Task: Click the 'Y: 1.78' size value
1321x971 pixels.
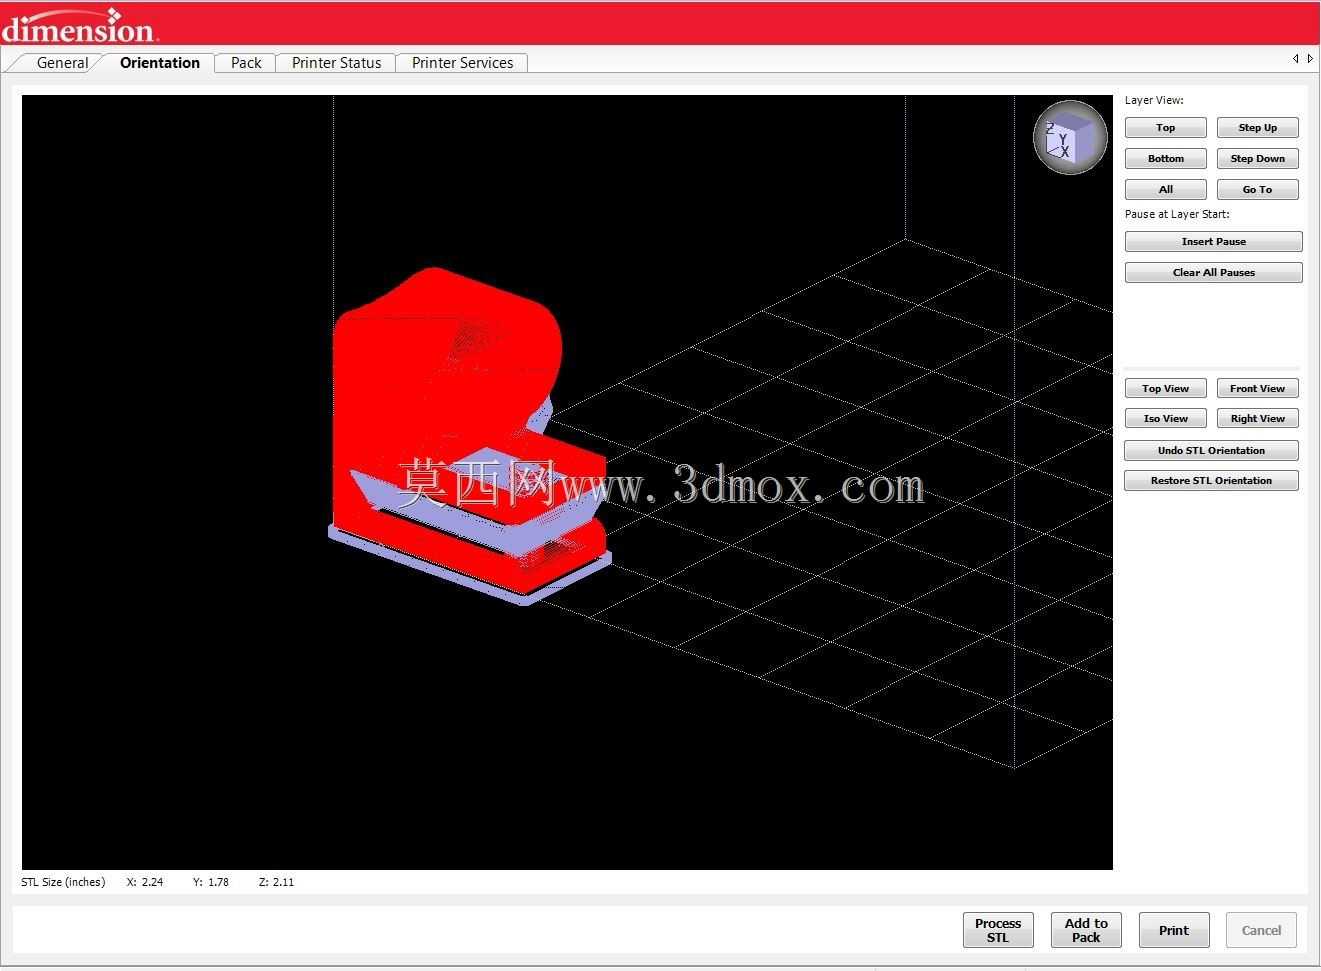Action: point(211,882)
